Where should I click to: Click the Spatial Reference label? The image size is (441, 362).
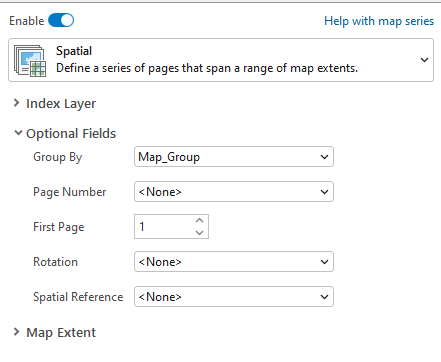pyautogui.click(x=78, y=297)
